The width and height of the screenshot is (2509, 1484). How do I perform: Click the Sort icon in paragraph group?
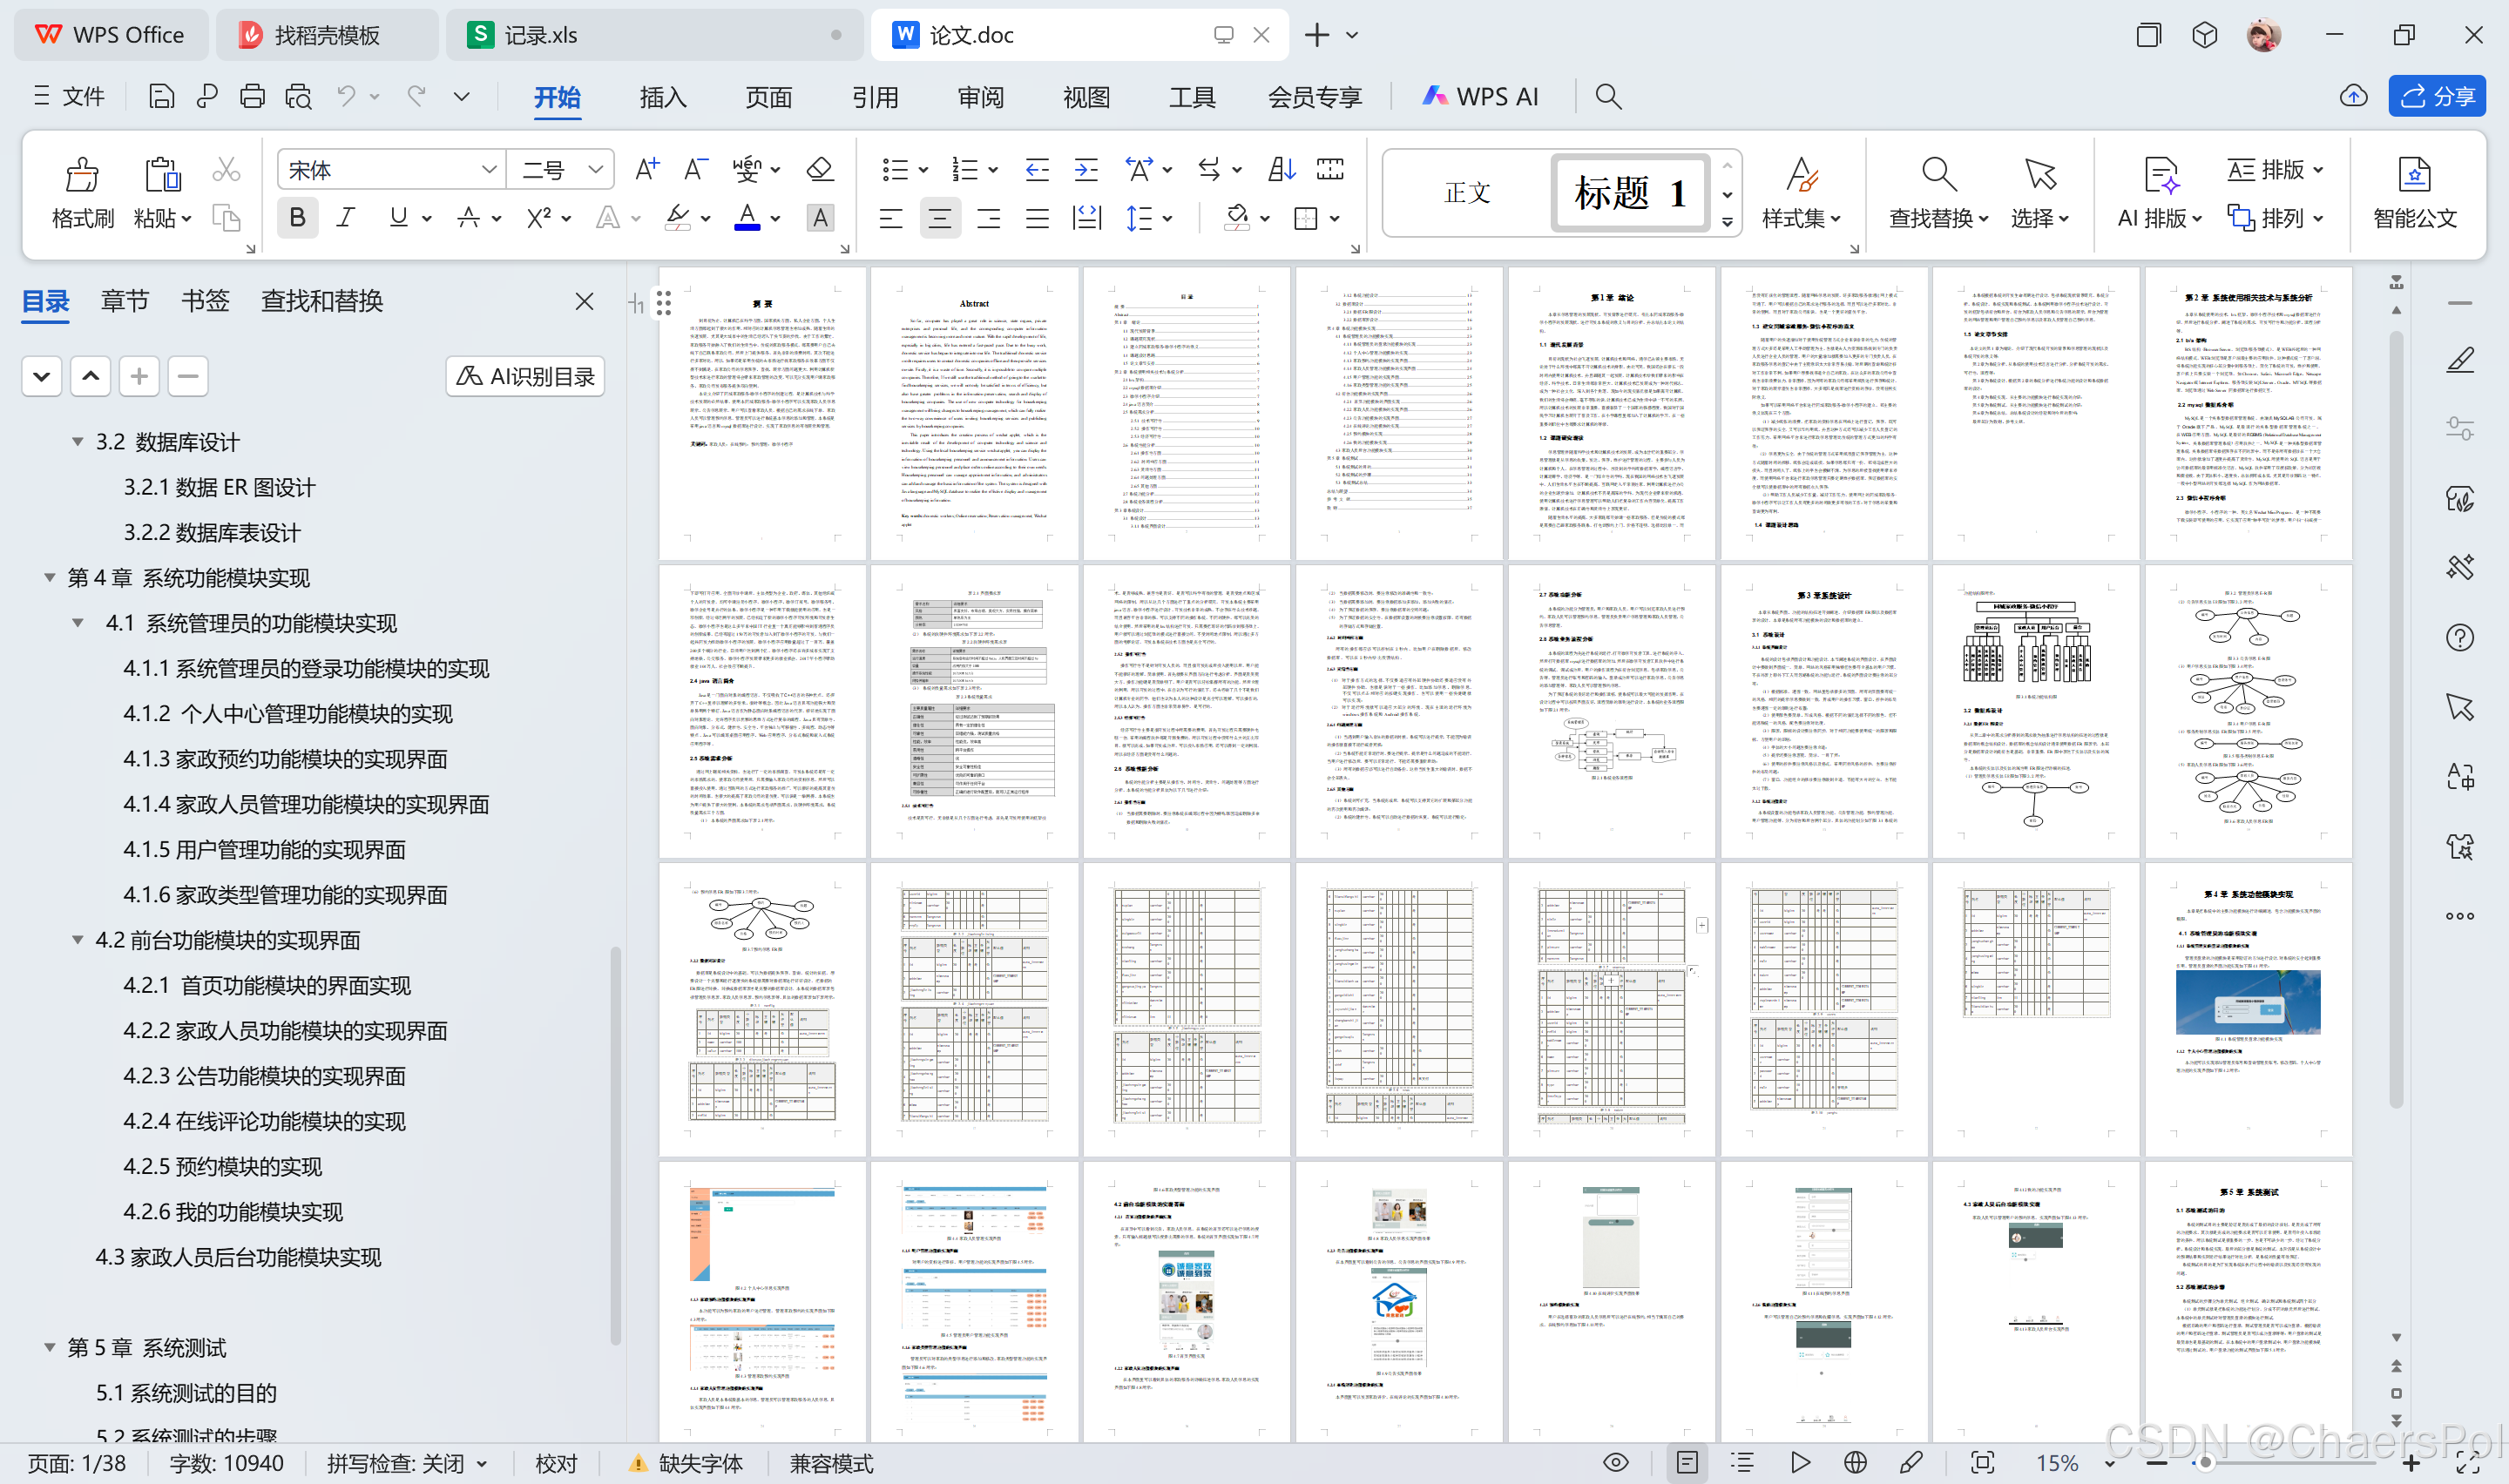pos(1281,169)
